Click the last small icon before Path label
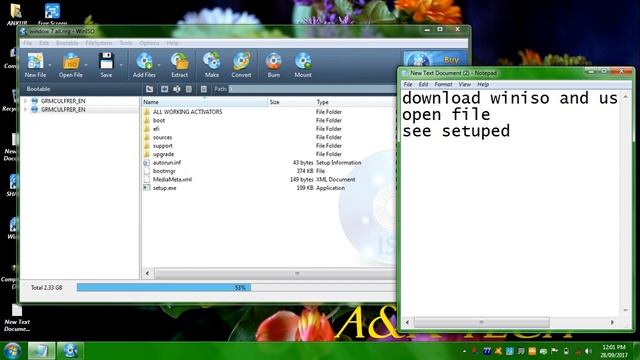 [x=204, y=89]
